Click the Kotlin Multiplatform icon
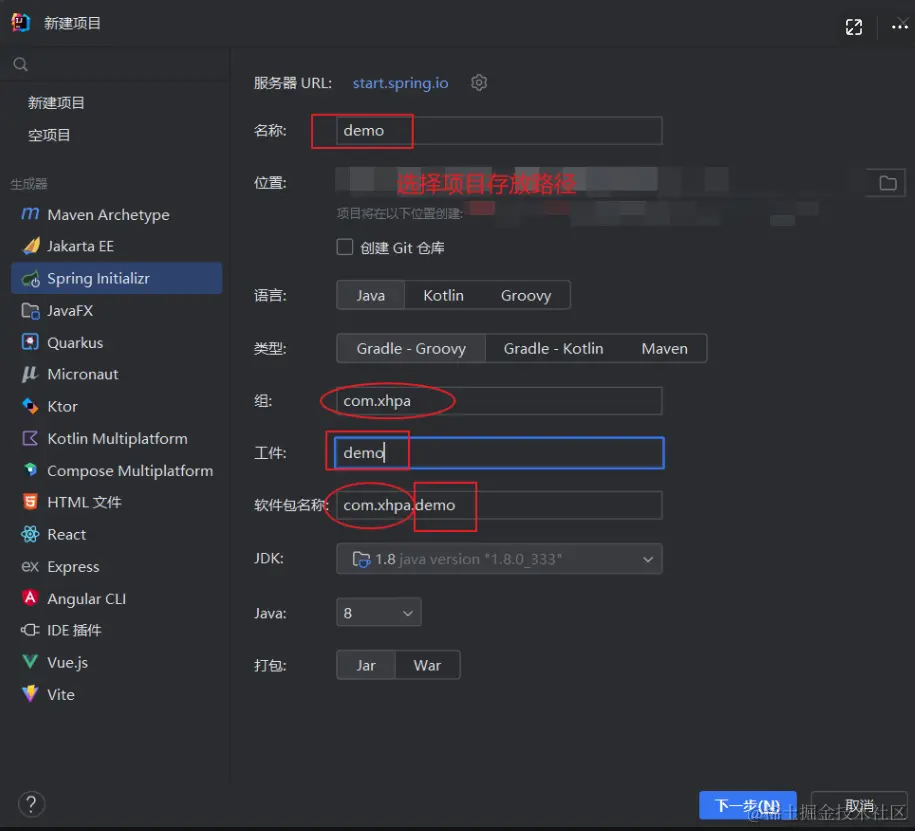 pos(30,438)
